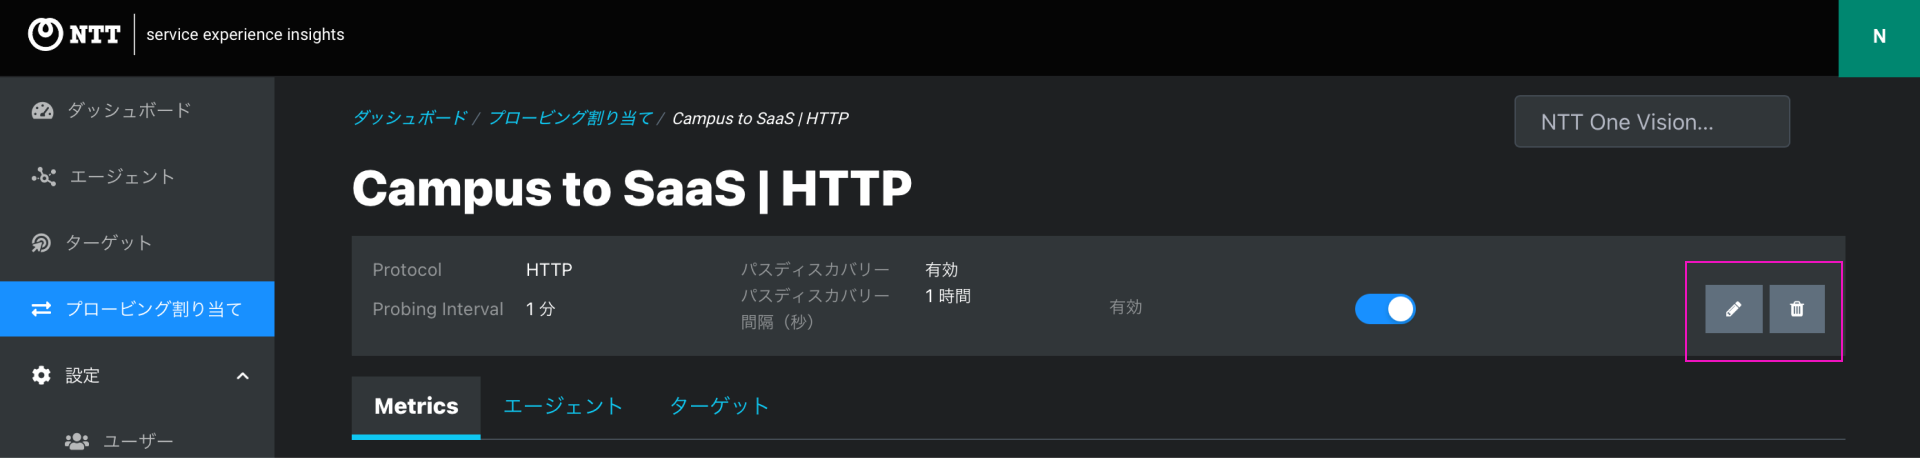This screenshot has width=1920, height=458.
Task: Open the NTT One Vision dropdown
Action: click(1652, 122)
